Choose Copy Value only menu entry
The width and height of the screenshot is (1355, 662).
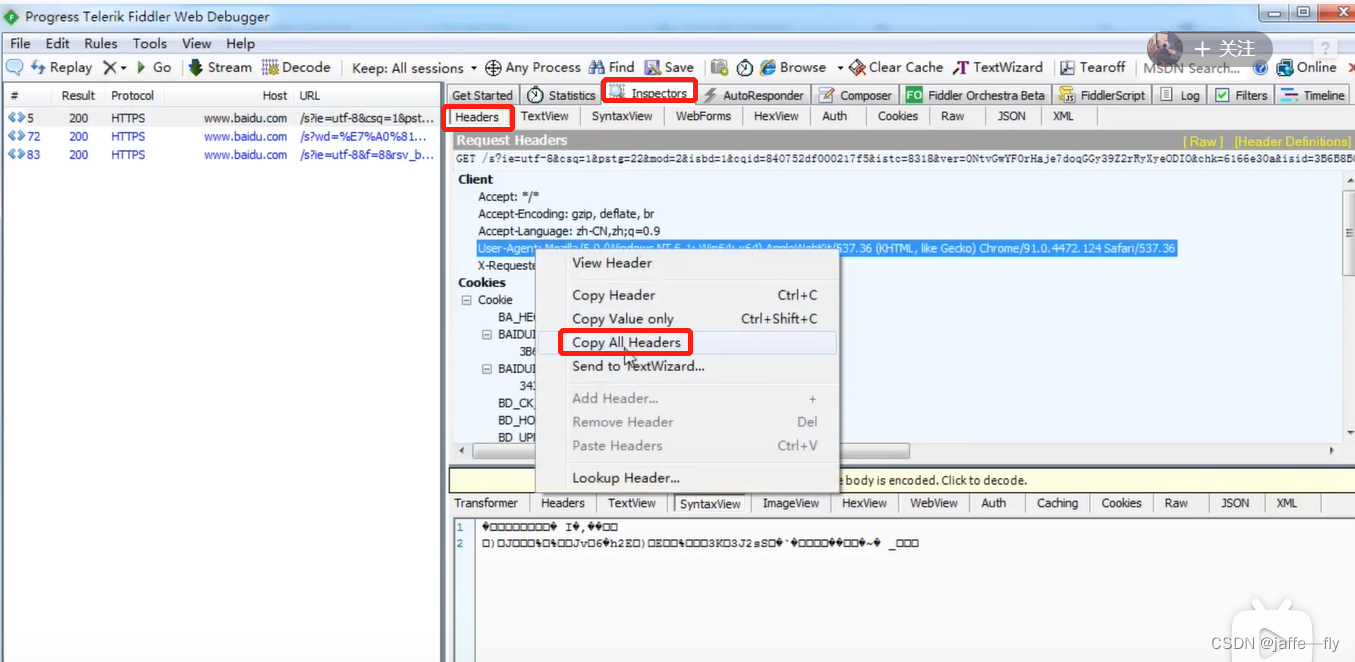687,319
